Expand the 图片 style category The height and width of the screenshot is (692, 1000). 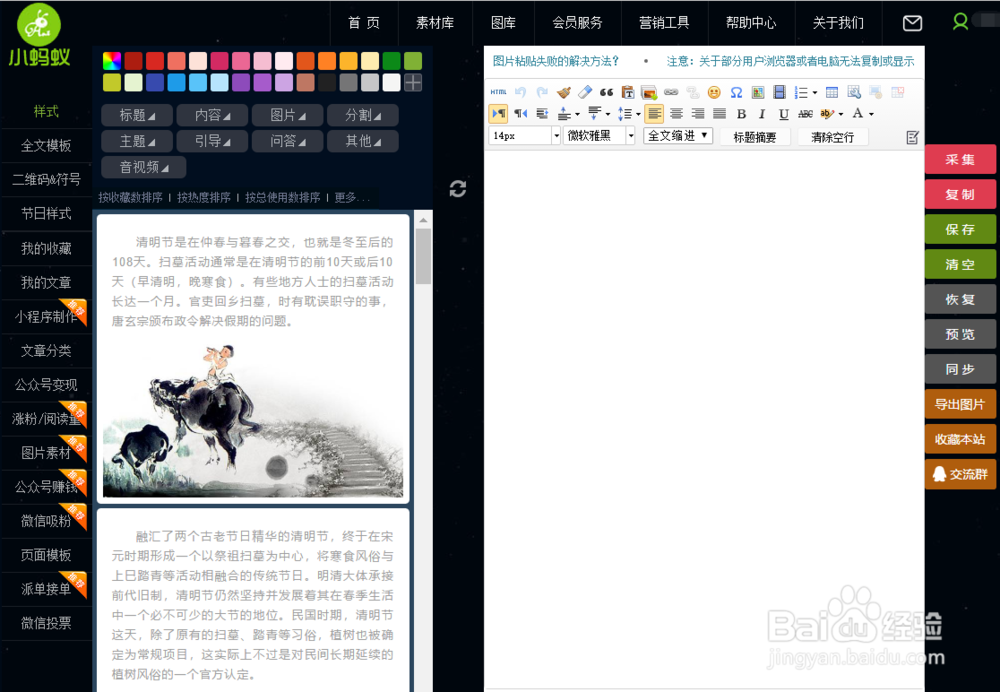(x=288, y=115)
